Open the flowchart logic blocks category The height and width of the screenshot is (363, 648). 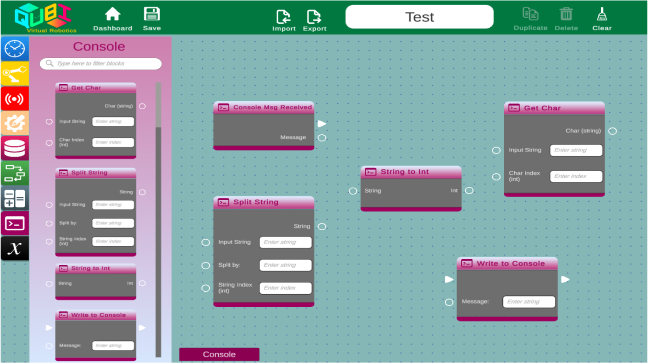(15, 173)
